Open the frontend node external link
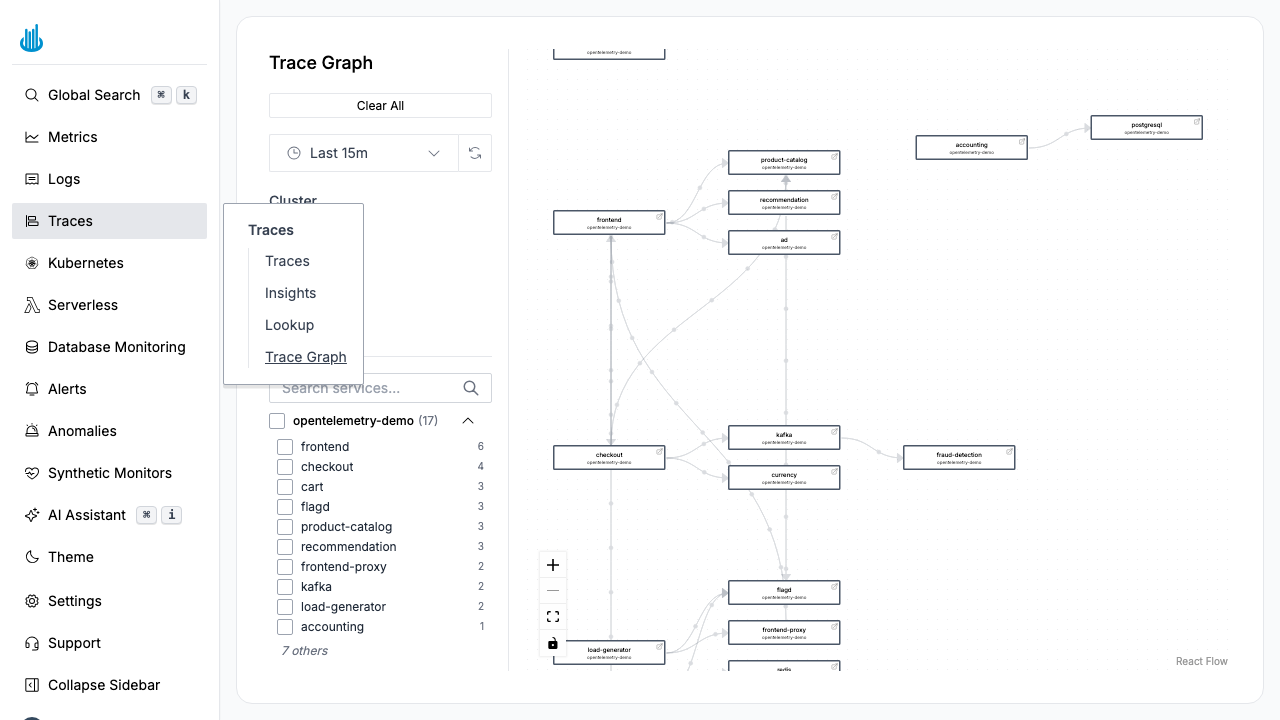Screen dimensions: 1280x720 click(659, 217)
